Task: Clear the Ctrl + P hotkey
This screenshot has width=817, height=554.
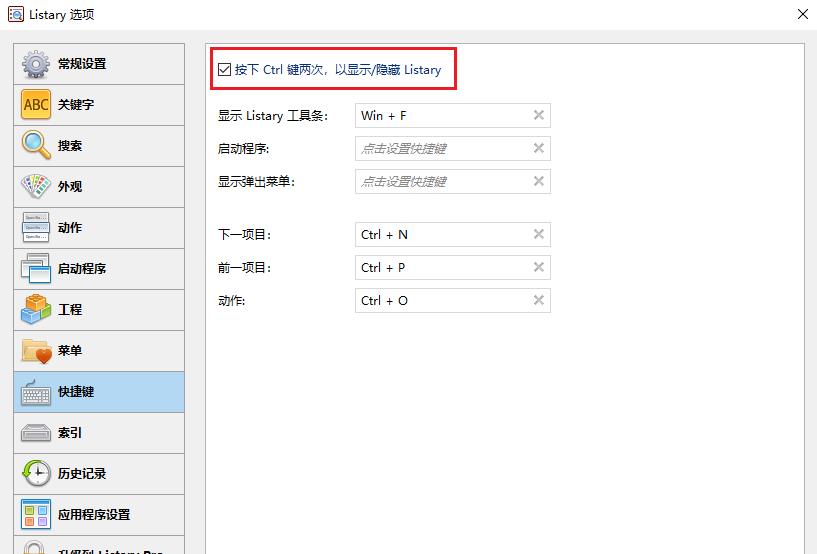Action: click(x=539, y=267)
